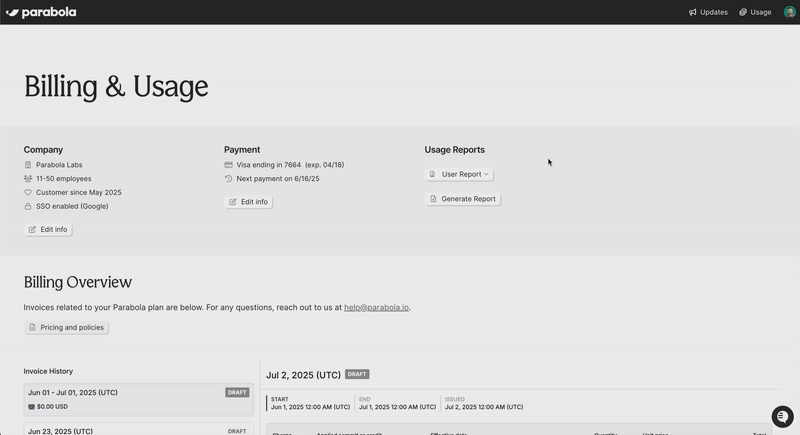Screen dimensions: 800x435
Task: Select the Jun 01 - Jul 01, 2025 invoice
Action: pos(138,399)
